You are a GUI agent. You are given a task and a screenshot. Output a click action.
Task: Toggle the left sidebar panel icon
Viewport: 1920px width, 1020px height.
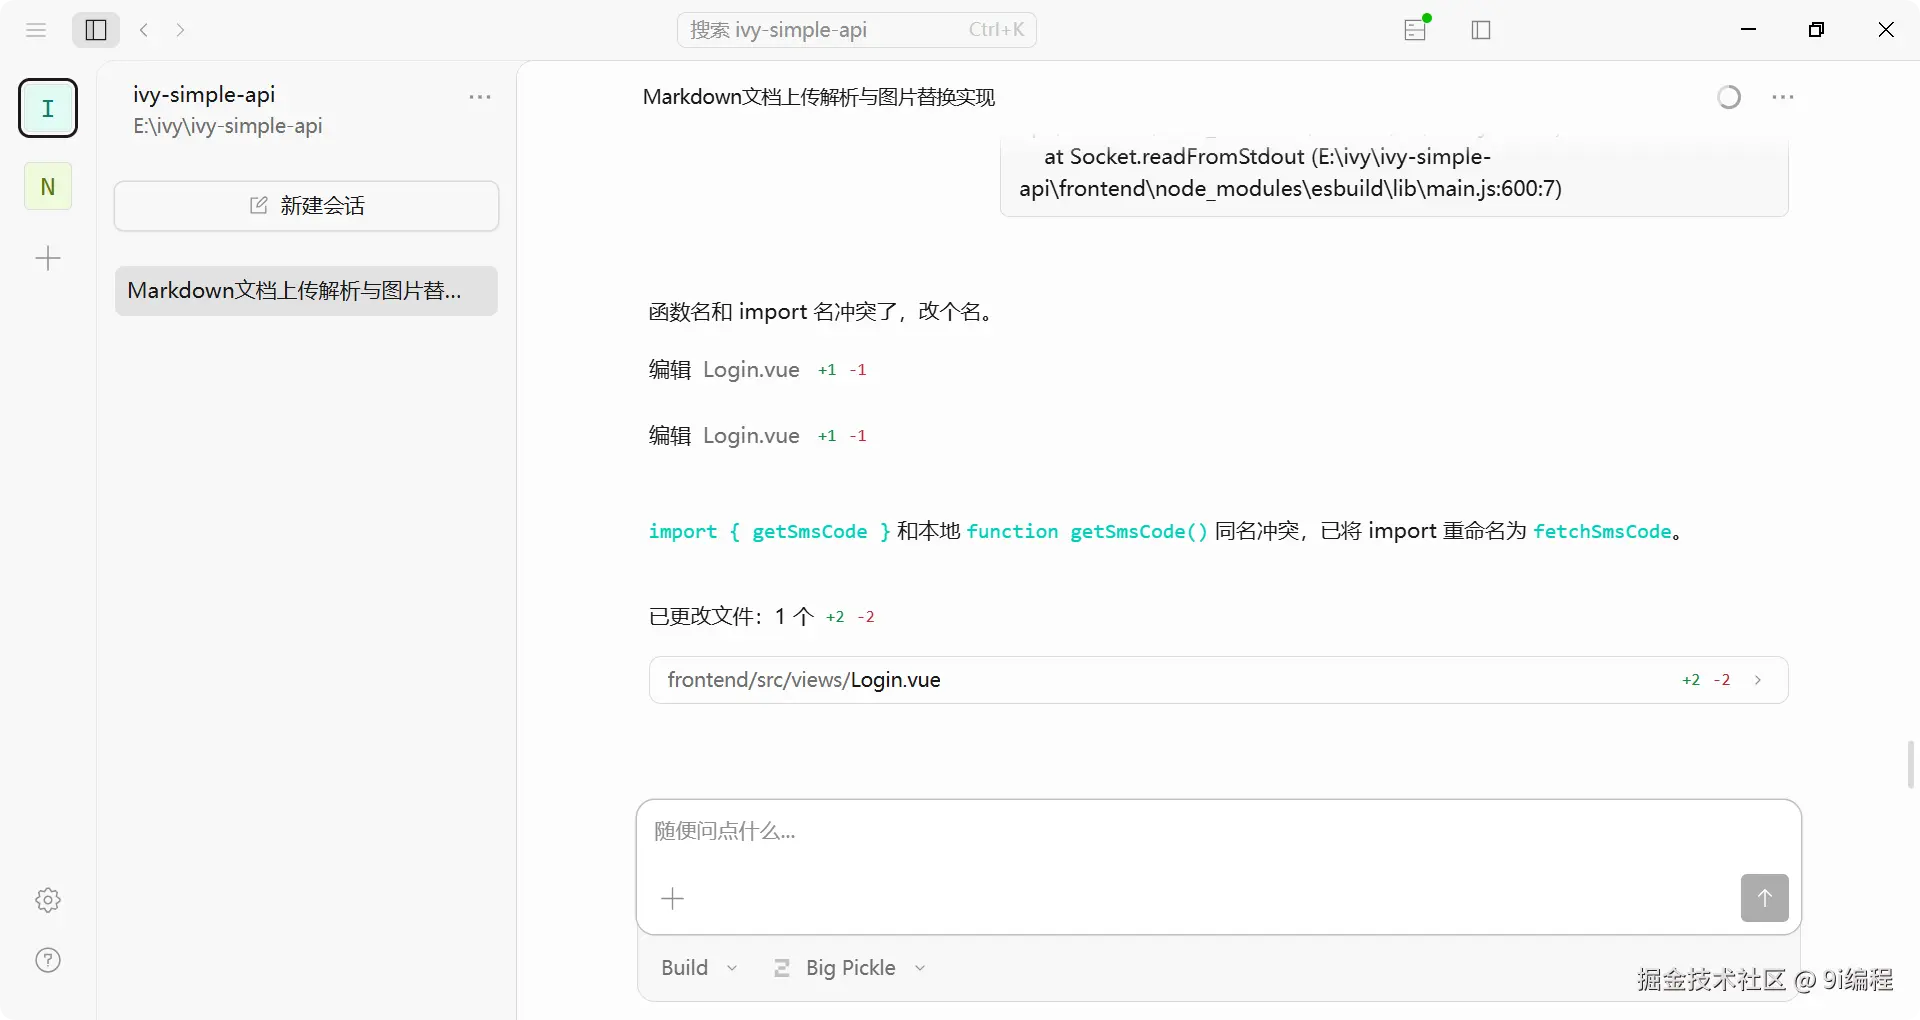96,30
